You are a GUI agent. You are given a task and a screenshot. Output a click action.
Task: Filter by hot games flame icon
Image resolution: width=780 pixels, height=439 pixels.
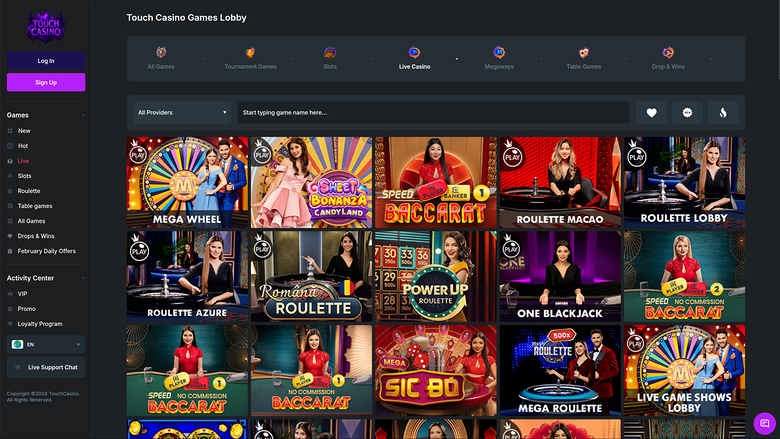tap(723, 113)
